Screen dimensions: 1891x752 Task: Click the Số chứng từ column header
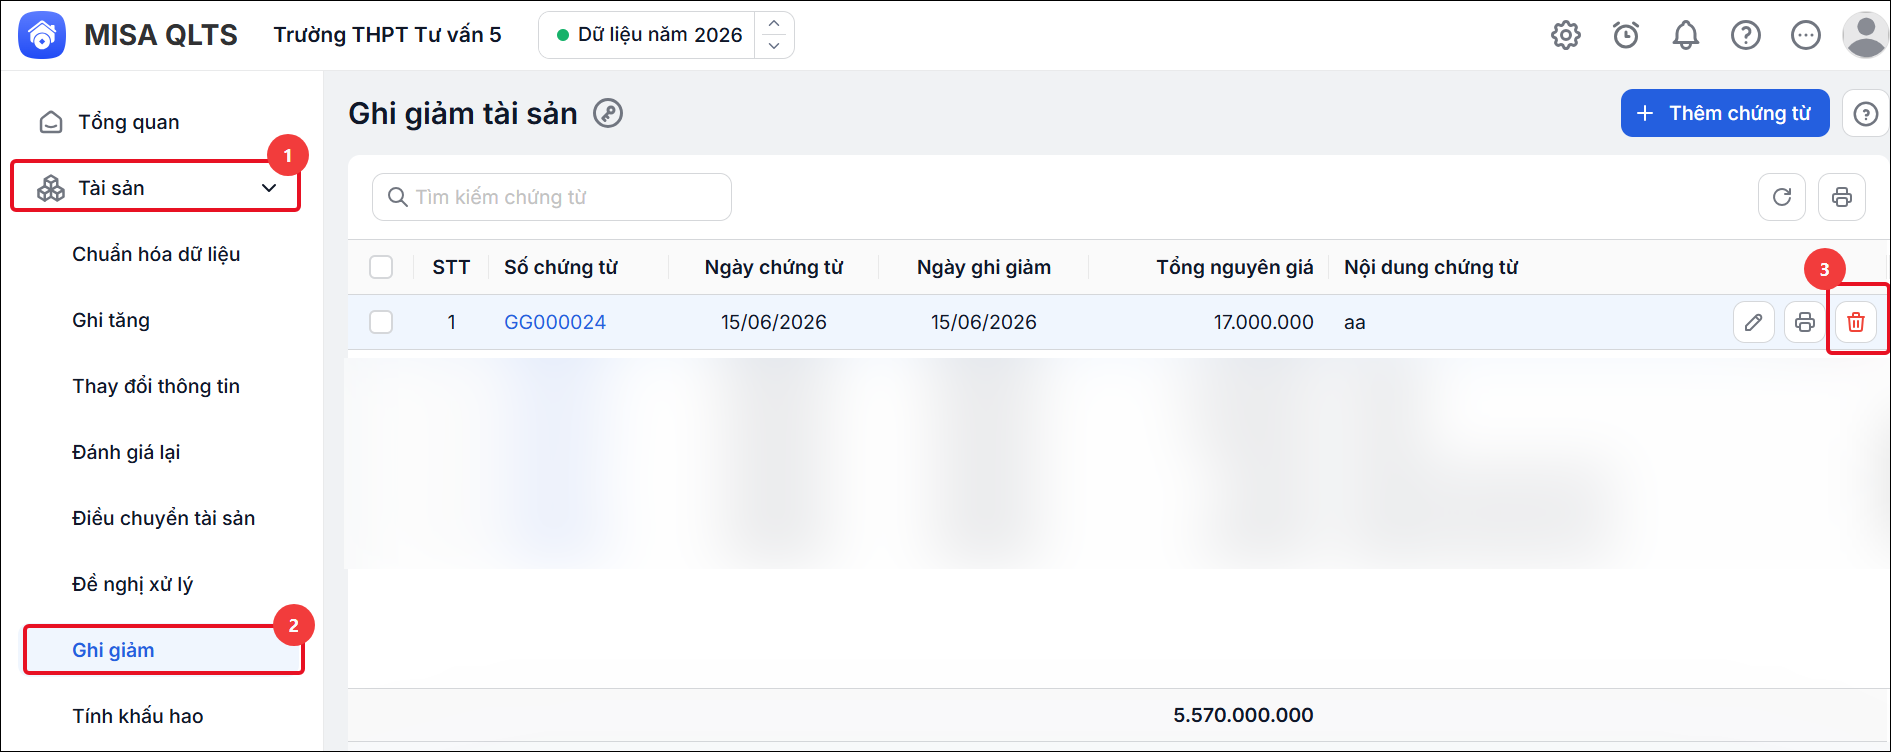pyautogui.click(x=561, y=267)
